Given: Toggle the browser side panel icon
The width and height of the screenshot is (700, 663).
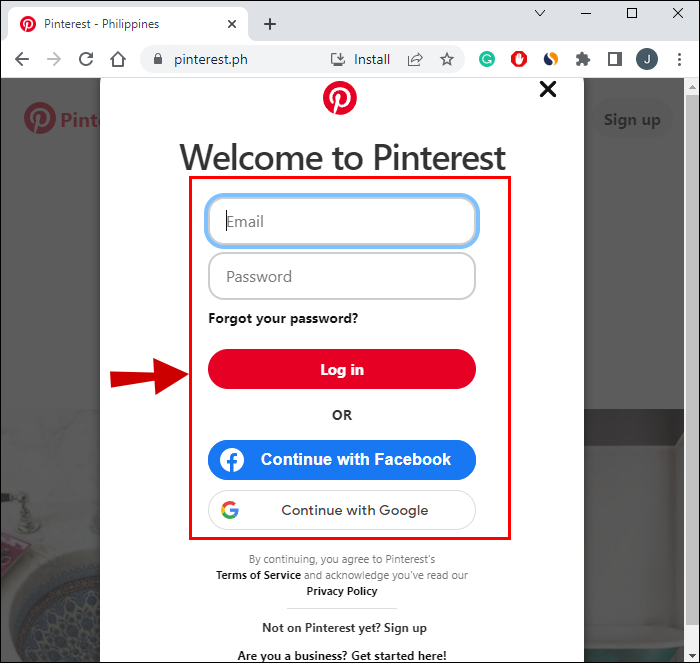Looking at the screenshot, I should tap(615, 59).
